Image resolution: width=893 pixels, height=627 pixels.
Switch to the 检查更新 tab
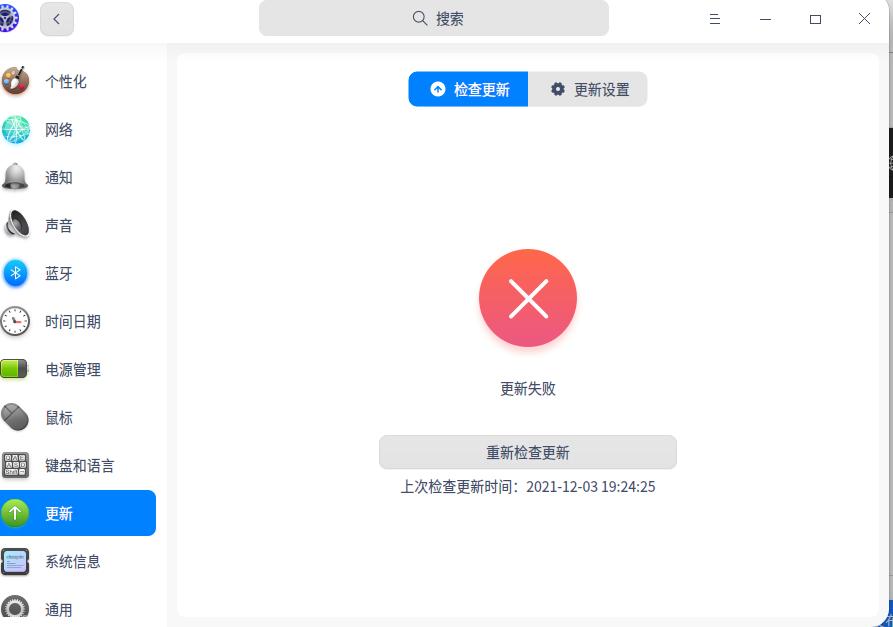point(468,89)
